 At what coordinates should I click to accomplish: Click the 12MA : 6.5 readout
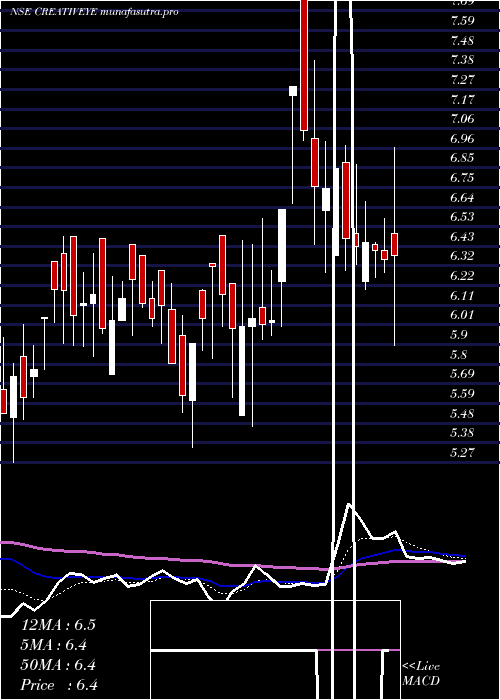pos(58,625)
